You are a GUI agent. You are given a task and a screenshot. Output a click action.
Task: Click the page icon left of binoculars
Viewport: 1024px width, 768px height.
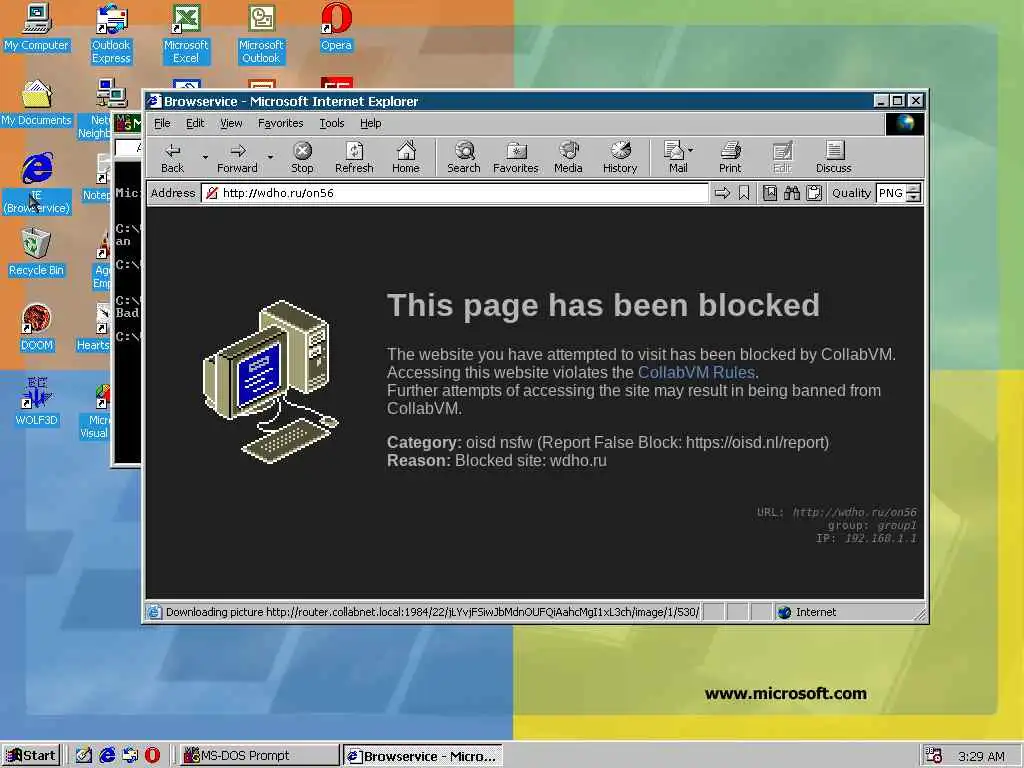[x=770, y=193]
